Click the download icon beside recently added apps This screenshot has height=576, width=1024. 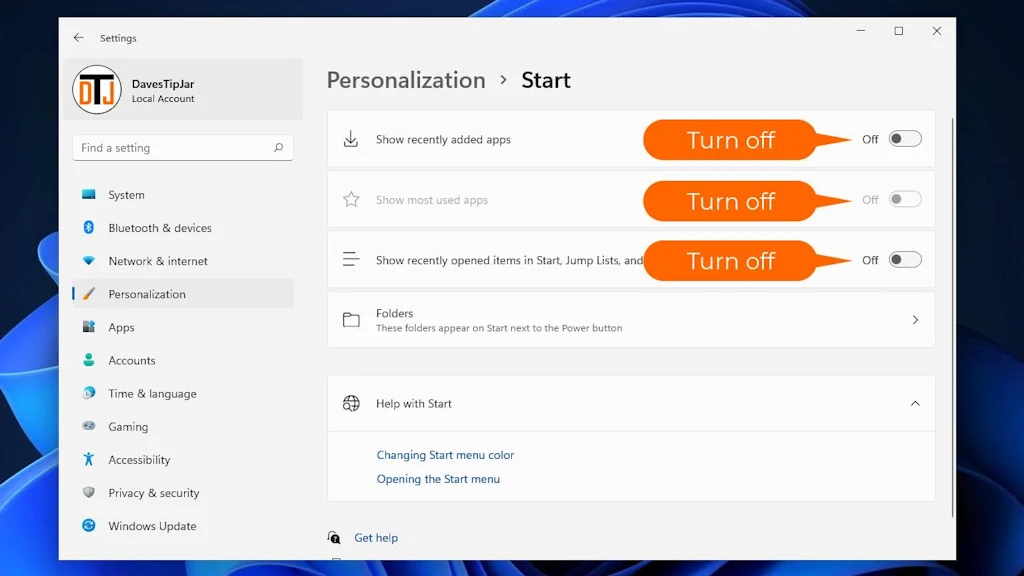[351, 139]
